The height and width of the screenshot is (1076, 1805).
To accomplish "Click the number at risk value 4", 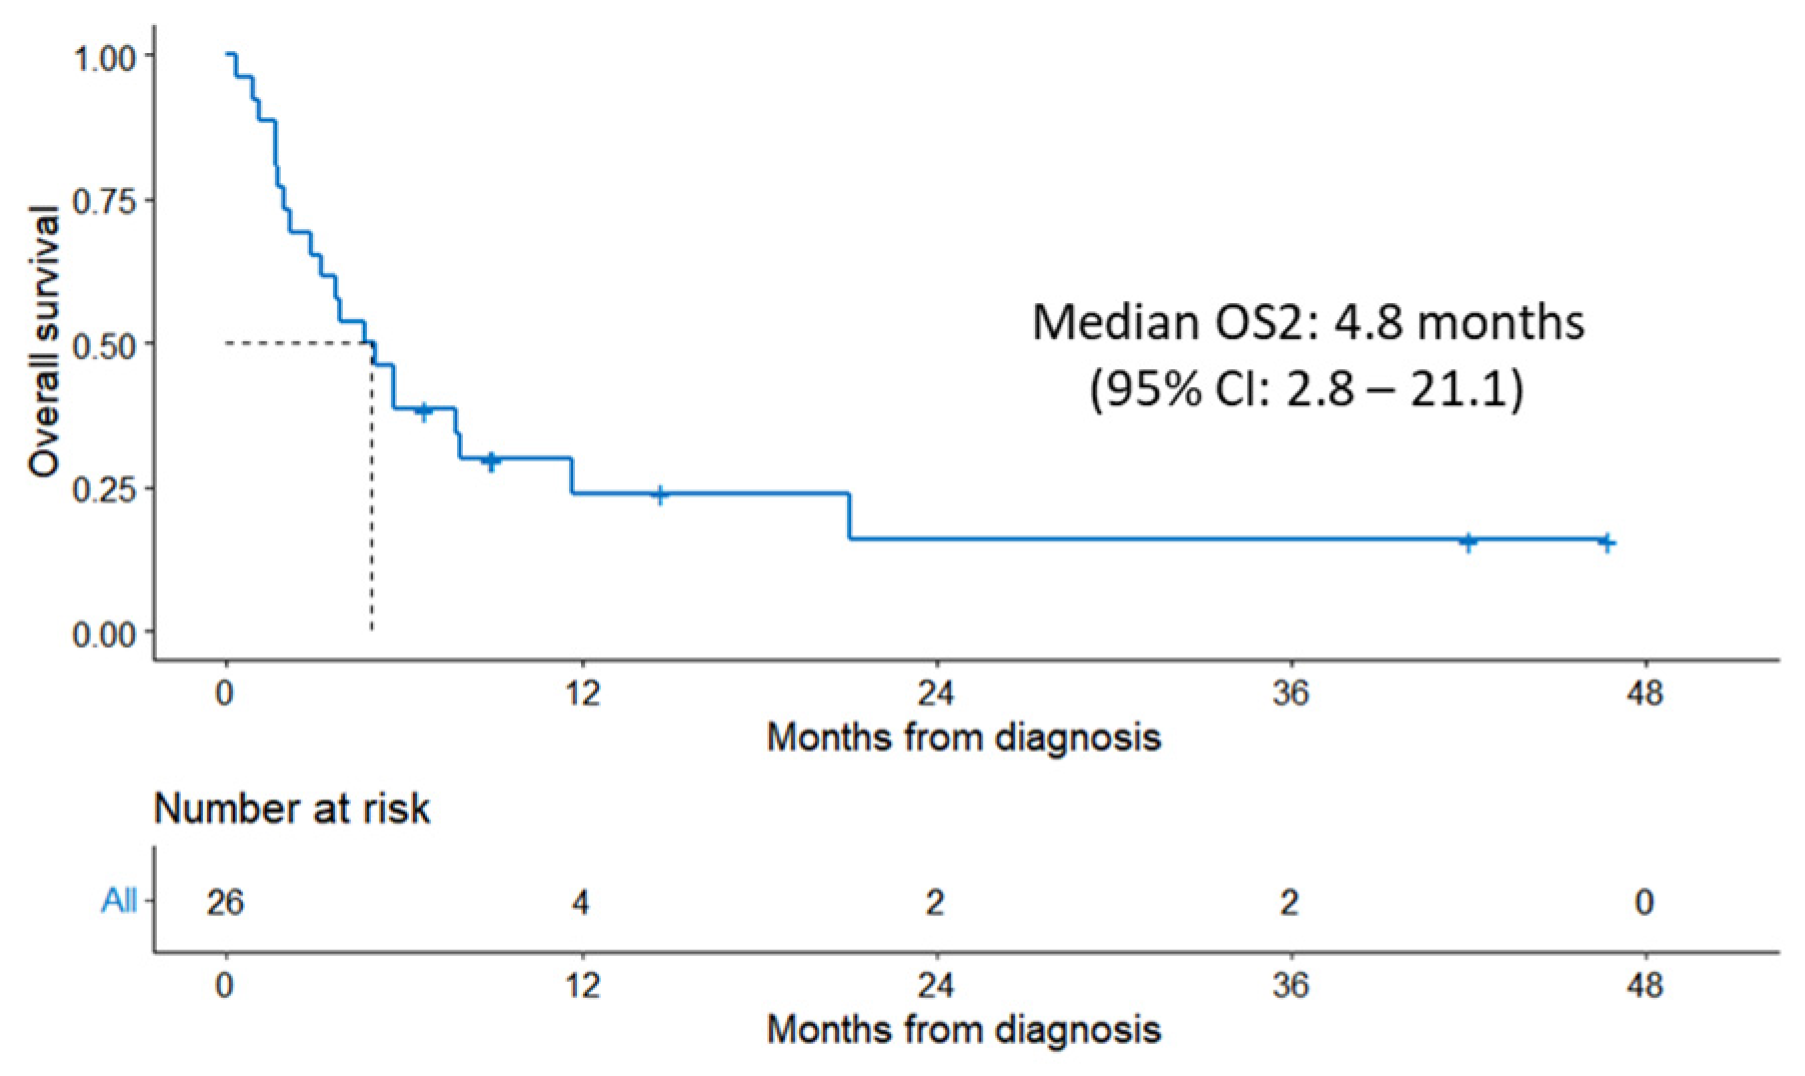I will tap(580, 902).
